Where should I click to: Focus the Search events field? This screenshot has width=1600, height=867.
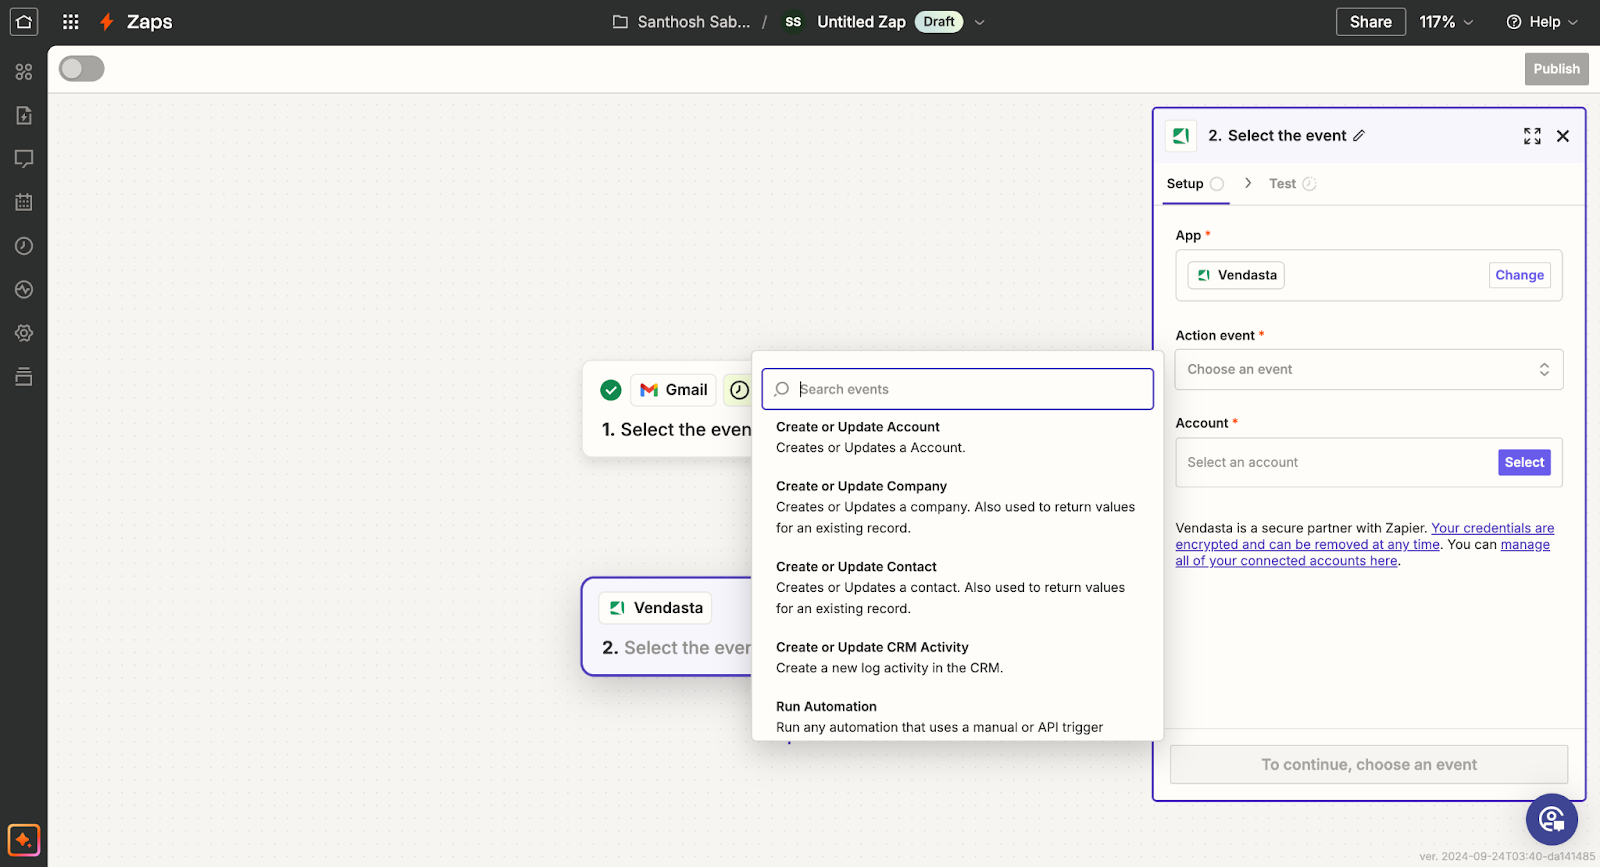click(x=957, y=389)
